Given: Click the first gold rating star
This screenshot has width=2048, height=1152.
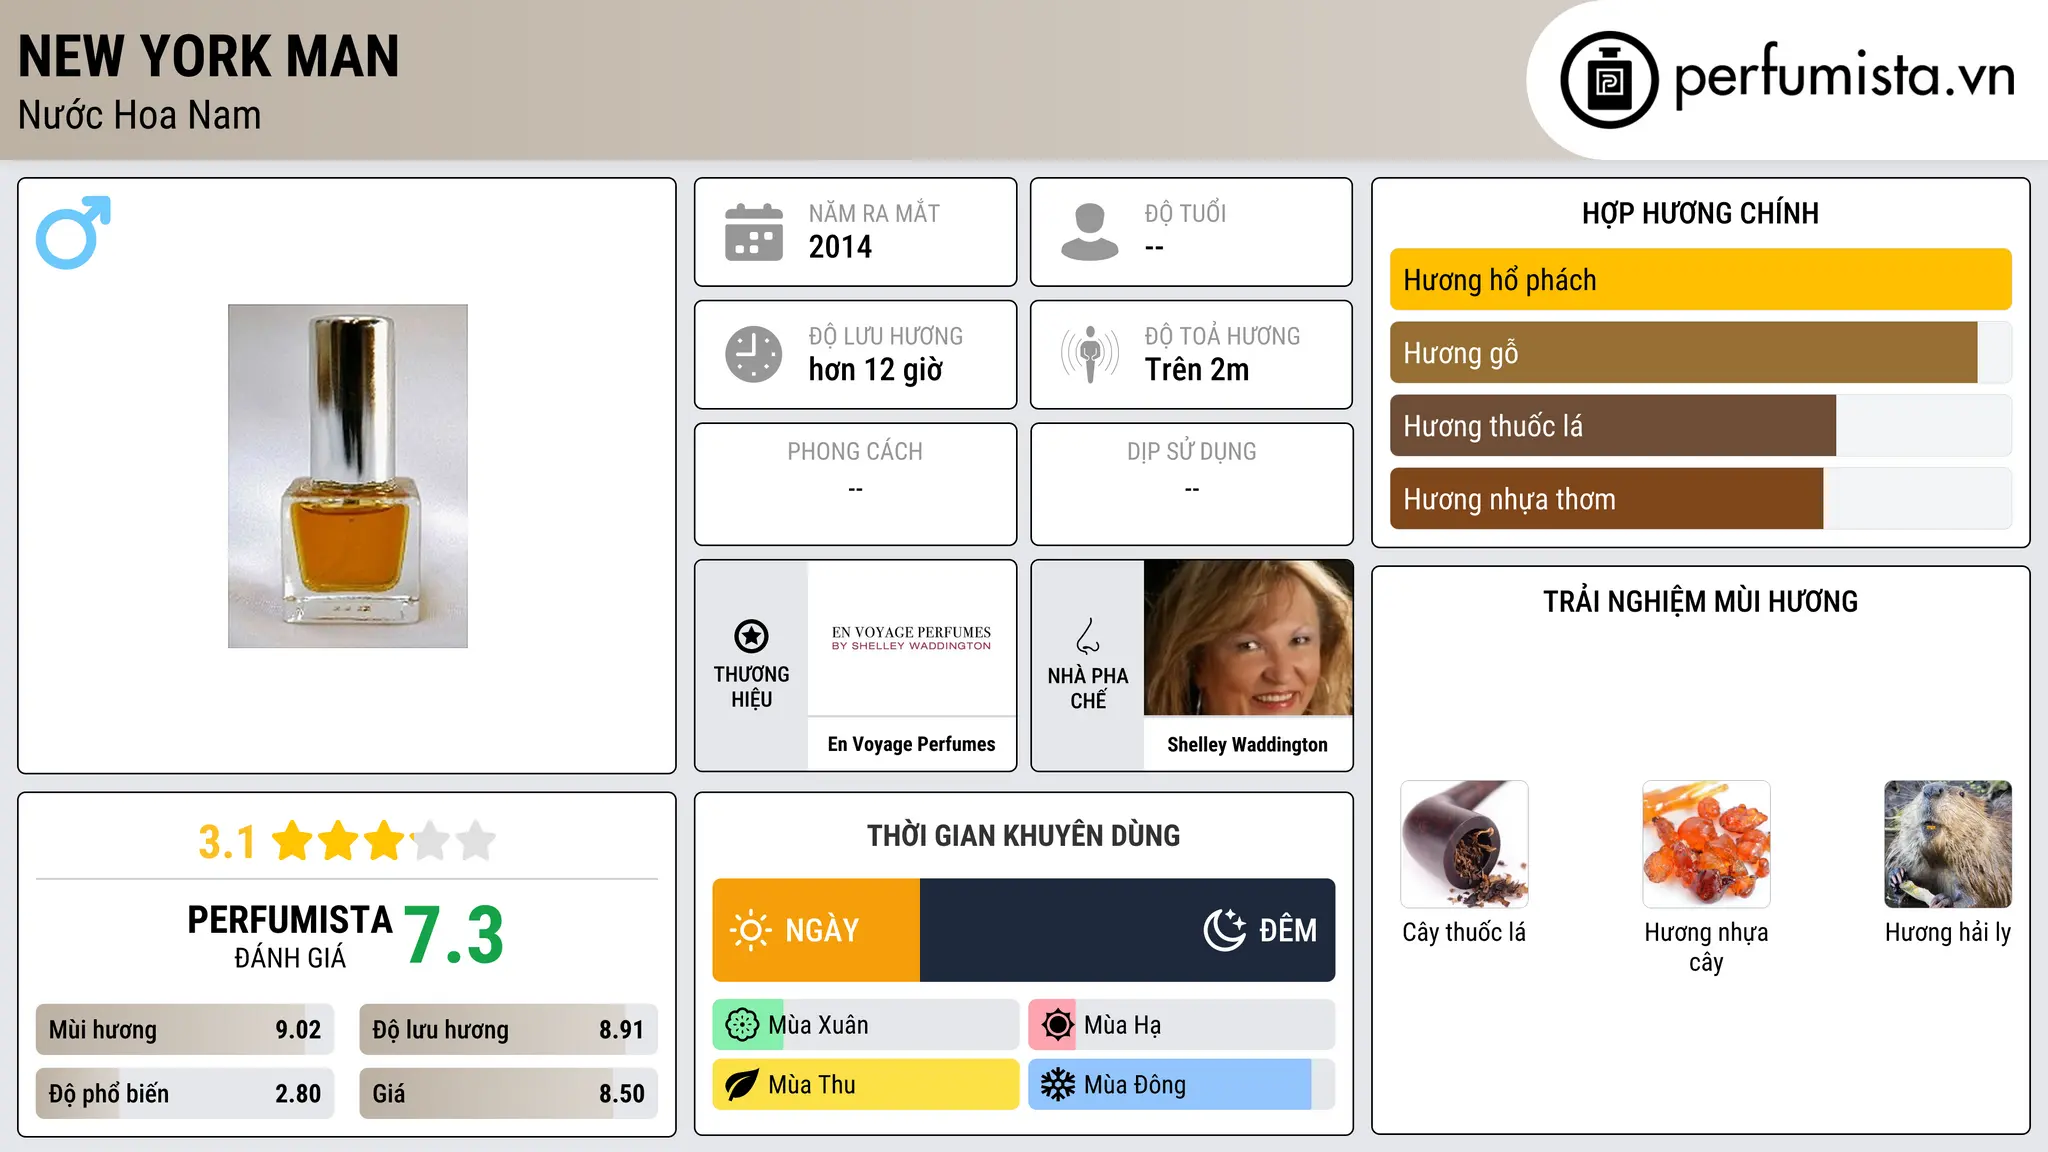Looking at the screenshot, I should coord(293,841).
